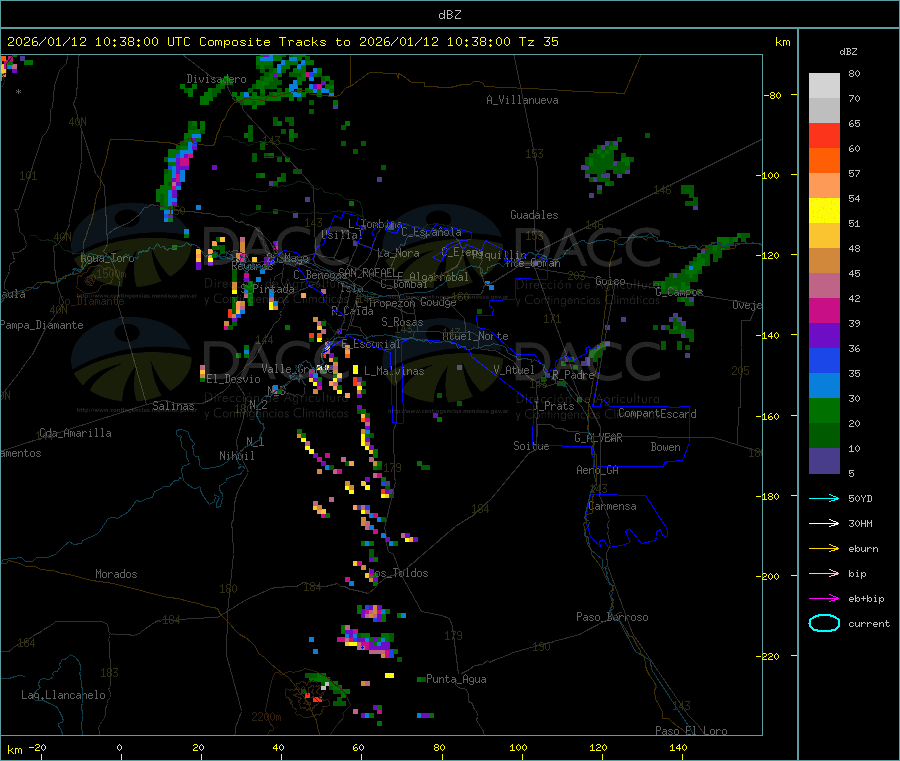Click the 'Atuel_Norte' map label
Screen dimensions: 900x761
pyautogui.click(x=475, y=336)
